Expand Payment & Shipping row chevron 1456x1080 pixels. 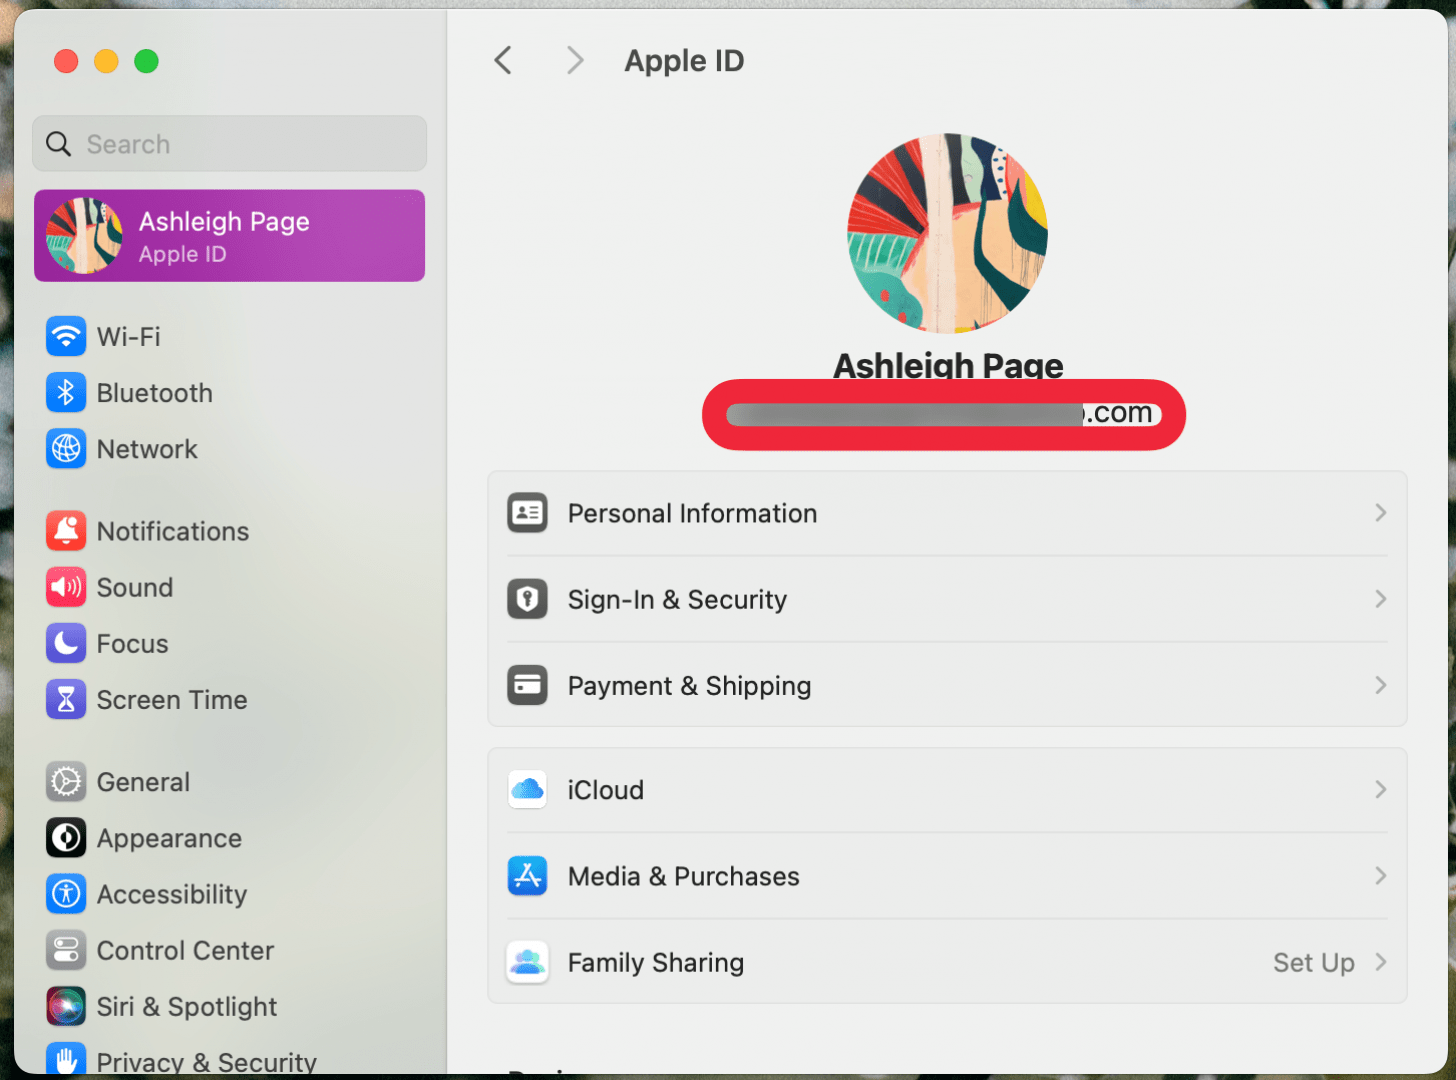1380,686
